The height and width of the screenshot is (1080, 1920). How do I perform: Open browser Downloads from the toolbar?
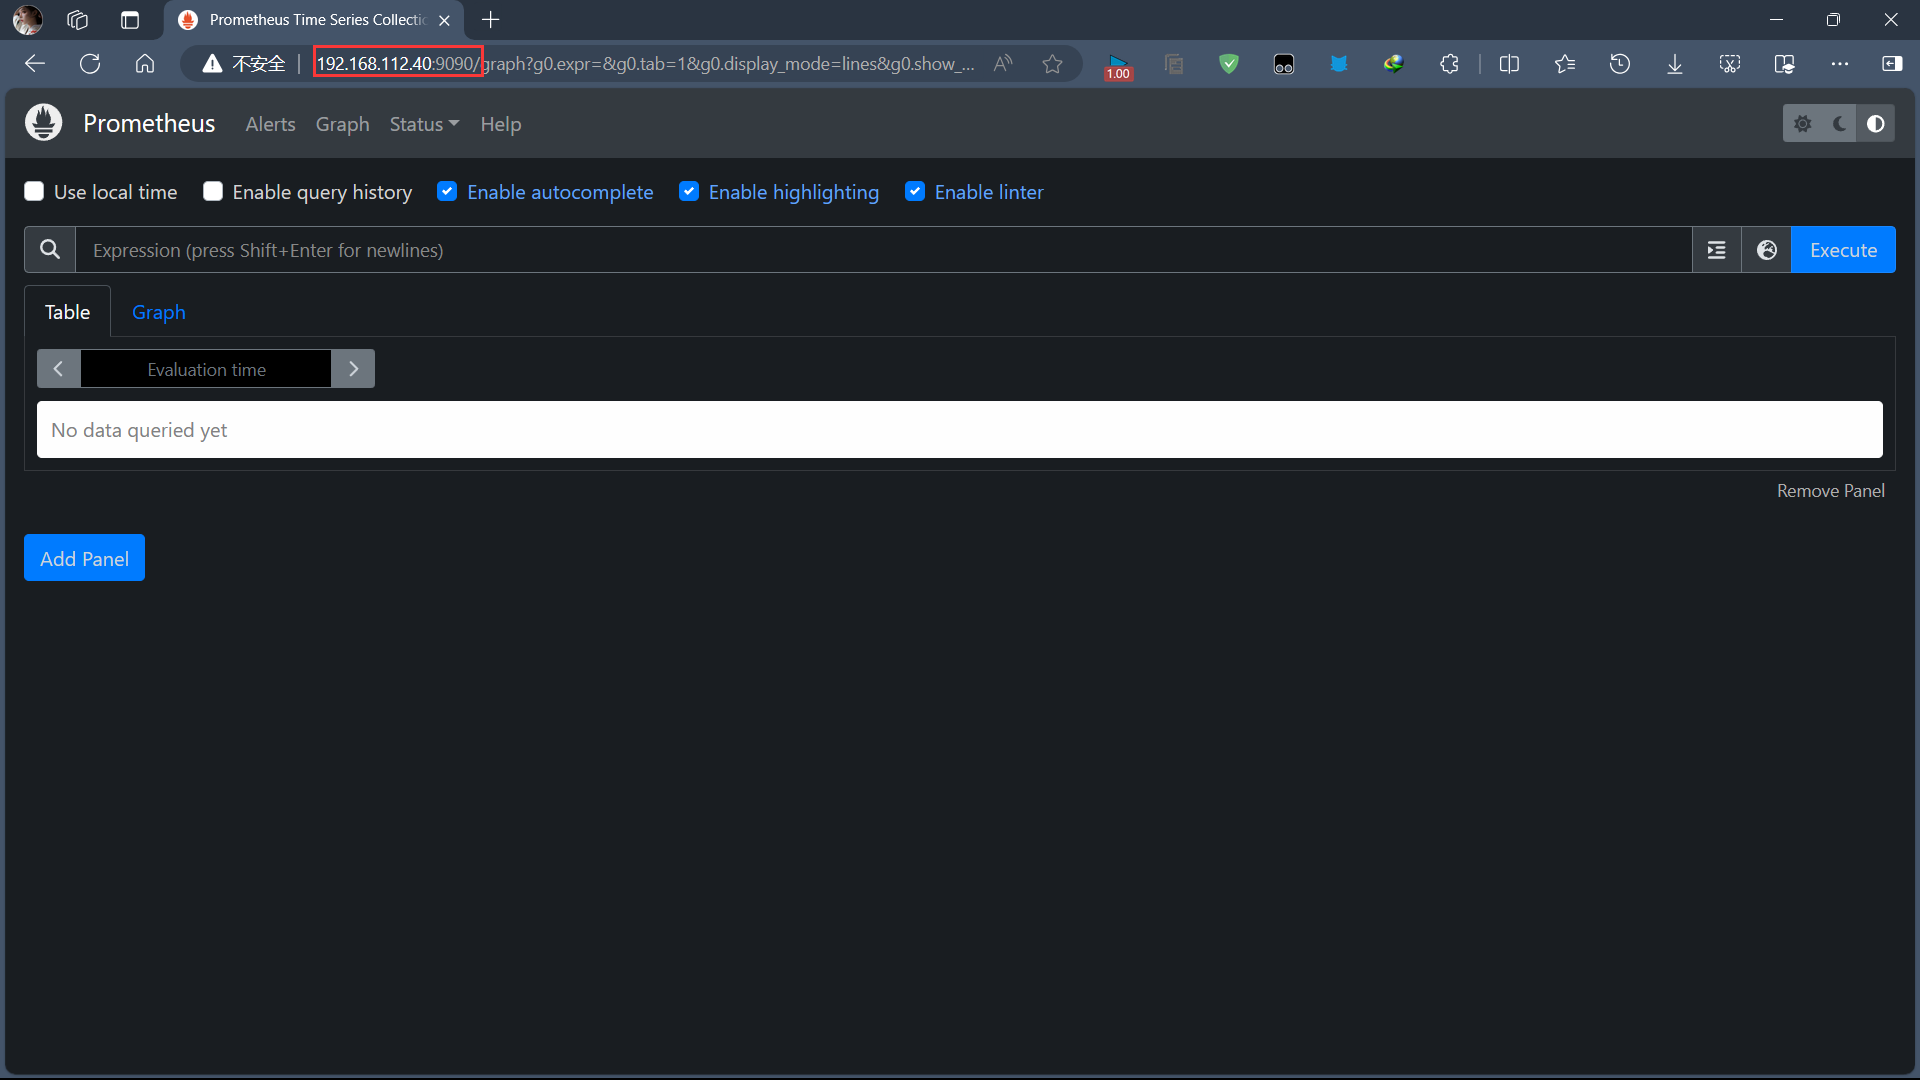1675,63
